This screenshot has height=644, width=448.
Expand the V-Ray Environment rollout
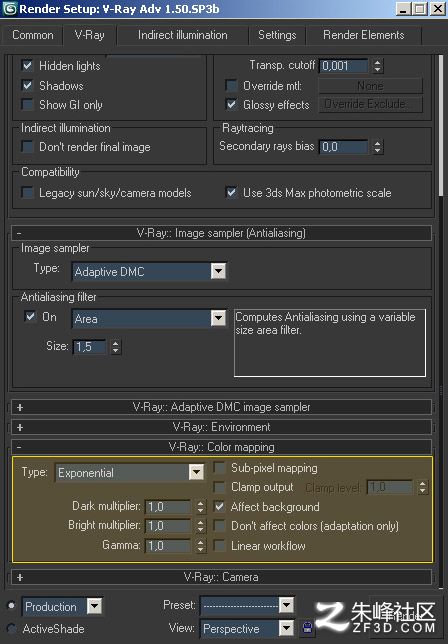click(222, 427)
